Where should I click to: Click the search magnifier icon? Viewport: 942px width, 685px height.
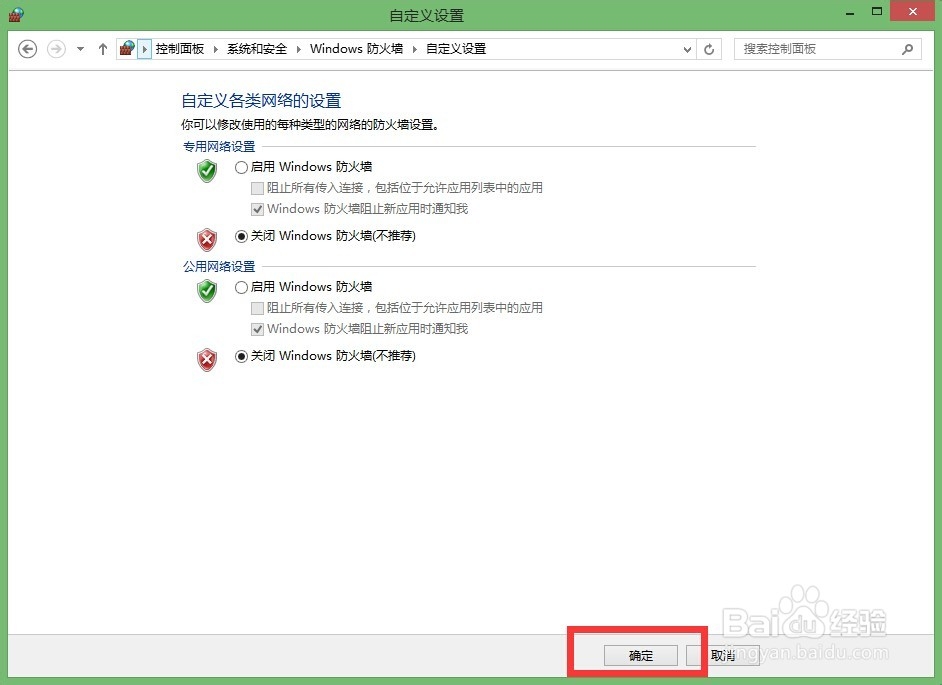point(908,49)
